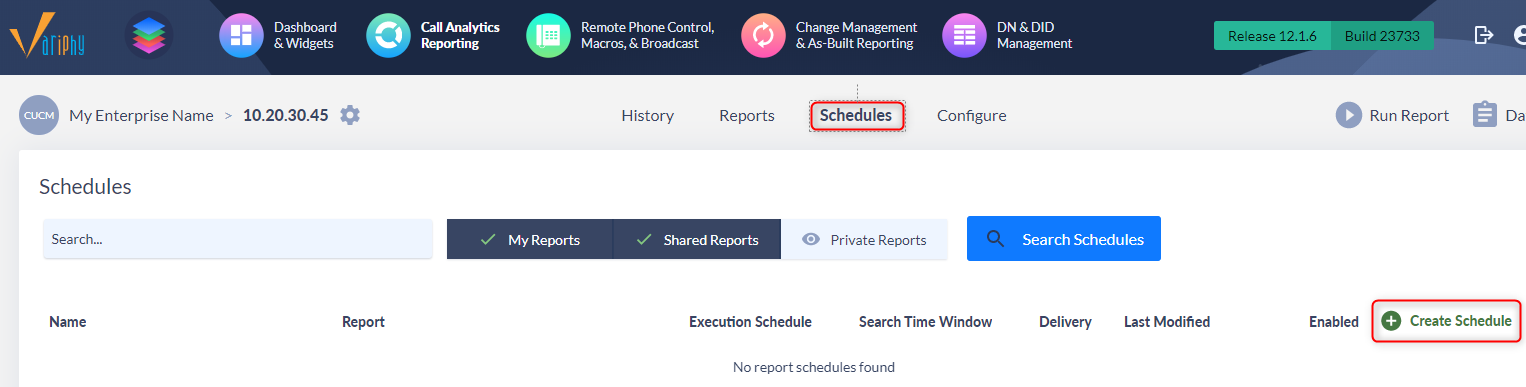
Task: Open the Configure tab
Action: pos(971,115)
